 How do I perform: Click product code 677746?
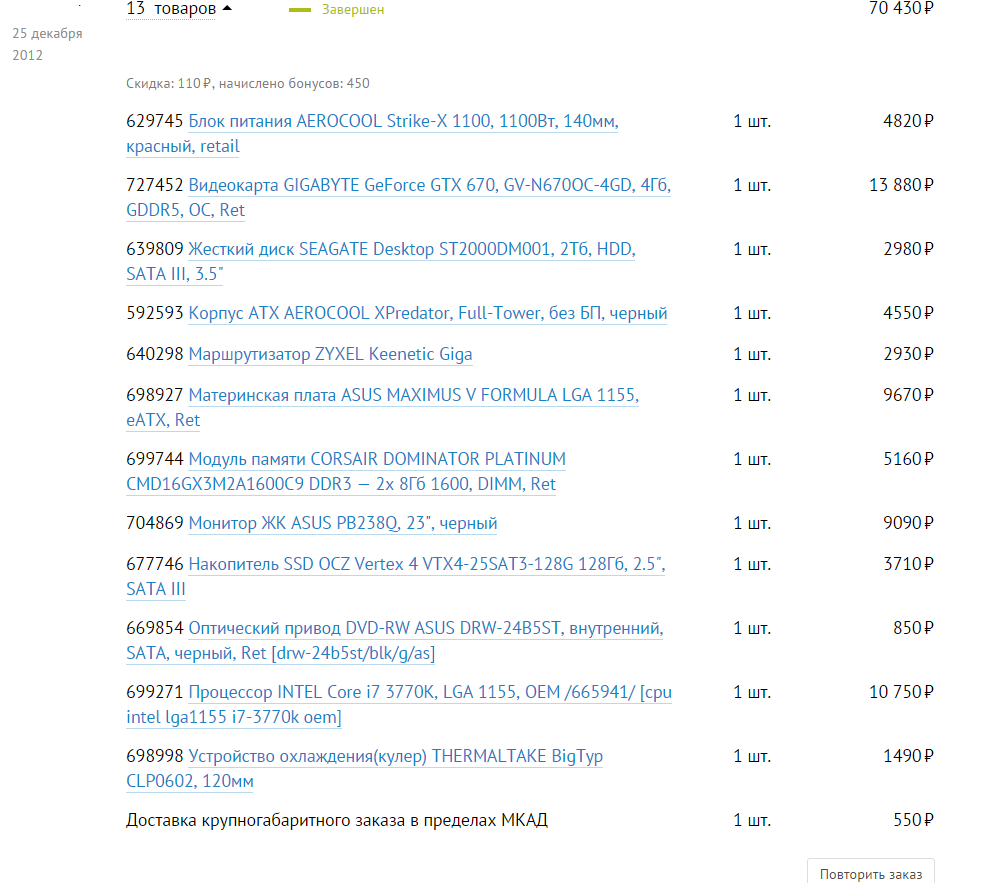click(x=155, y=564)
